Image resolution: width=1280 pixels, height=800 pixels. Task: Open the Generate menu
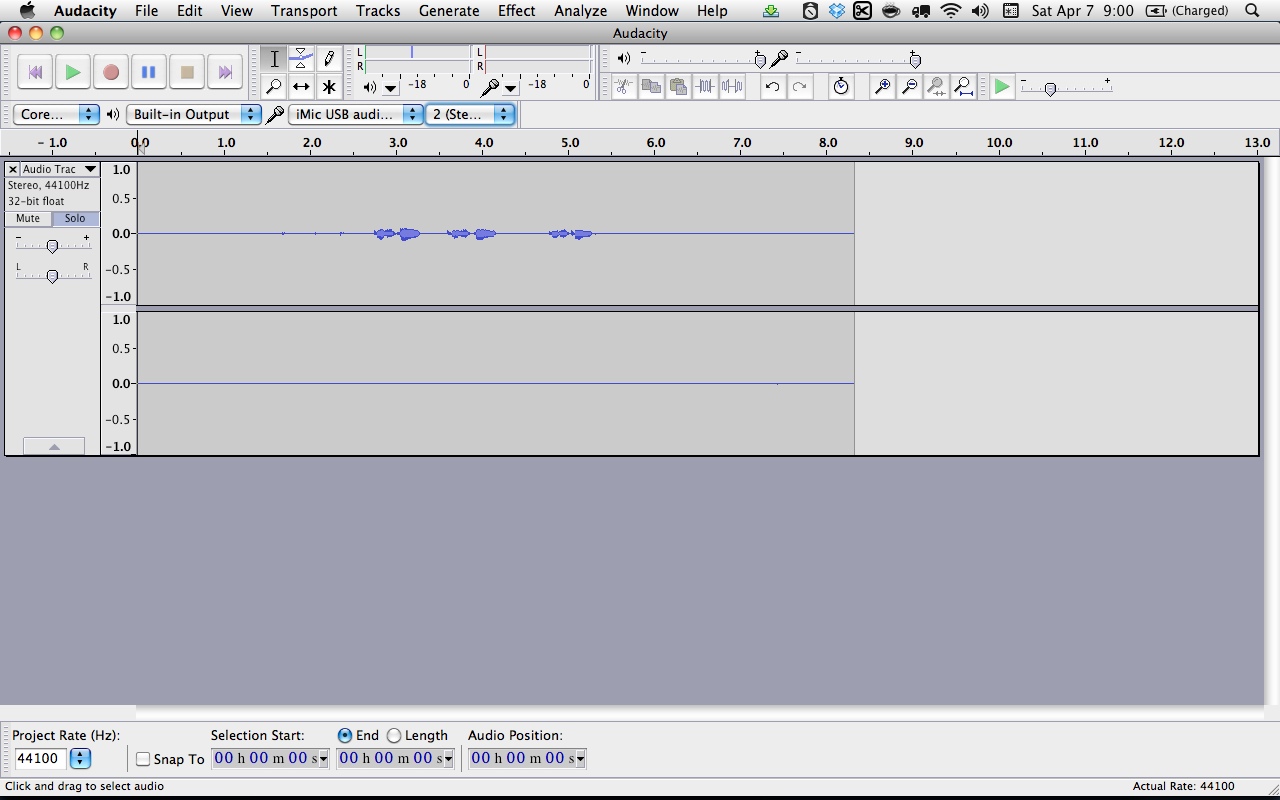point(449,11)
